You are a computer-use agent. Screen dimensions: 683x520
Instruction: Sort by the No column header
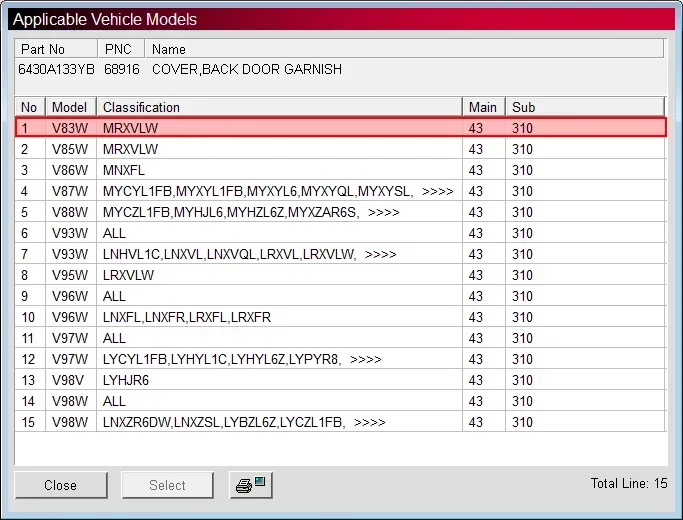30,107
